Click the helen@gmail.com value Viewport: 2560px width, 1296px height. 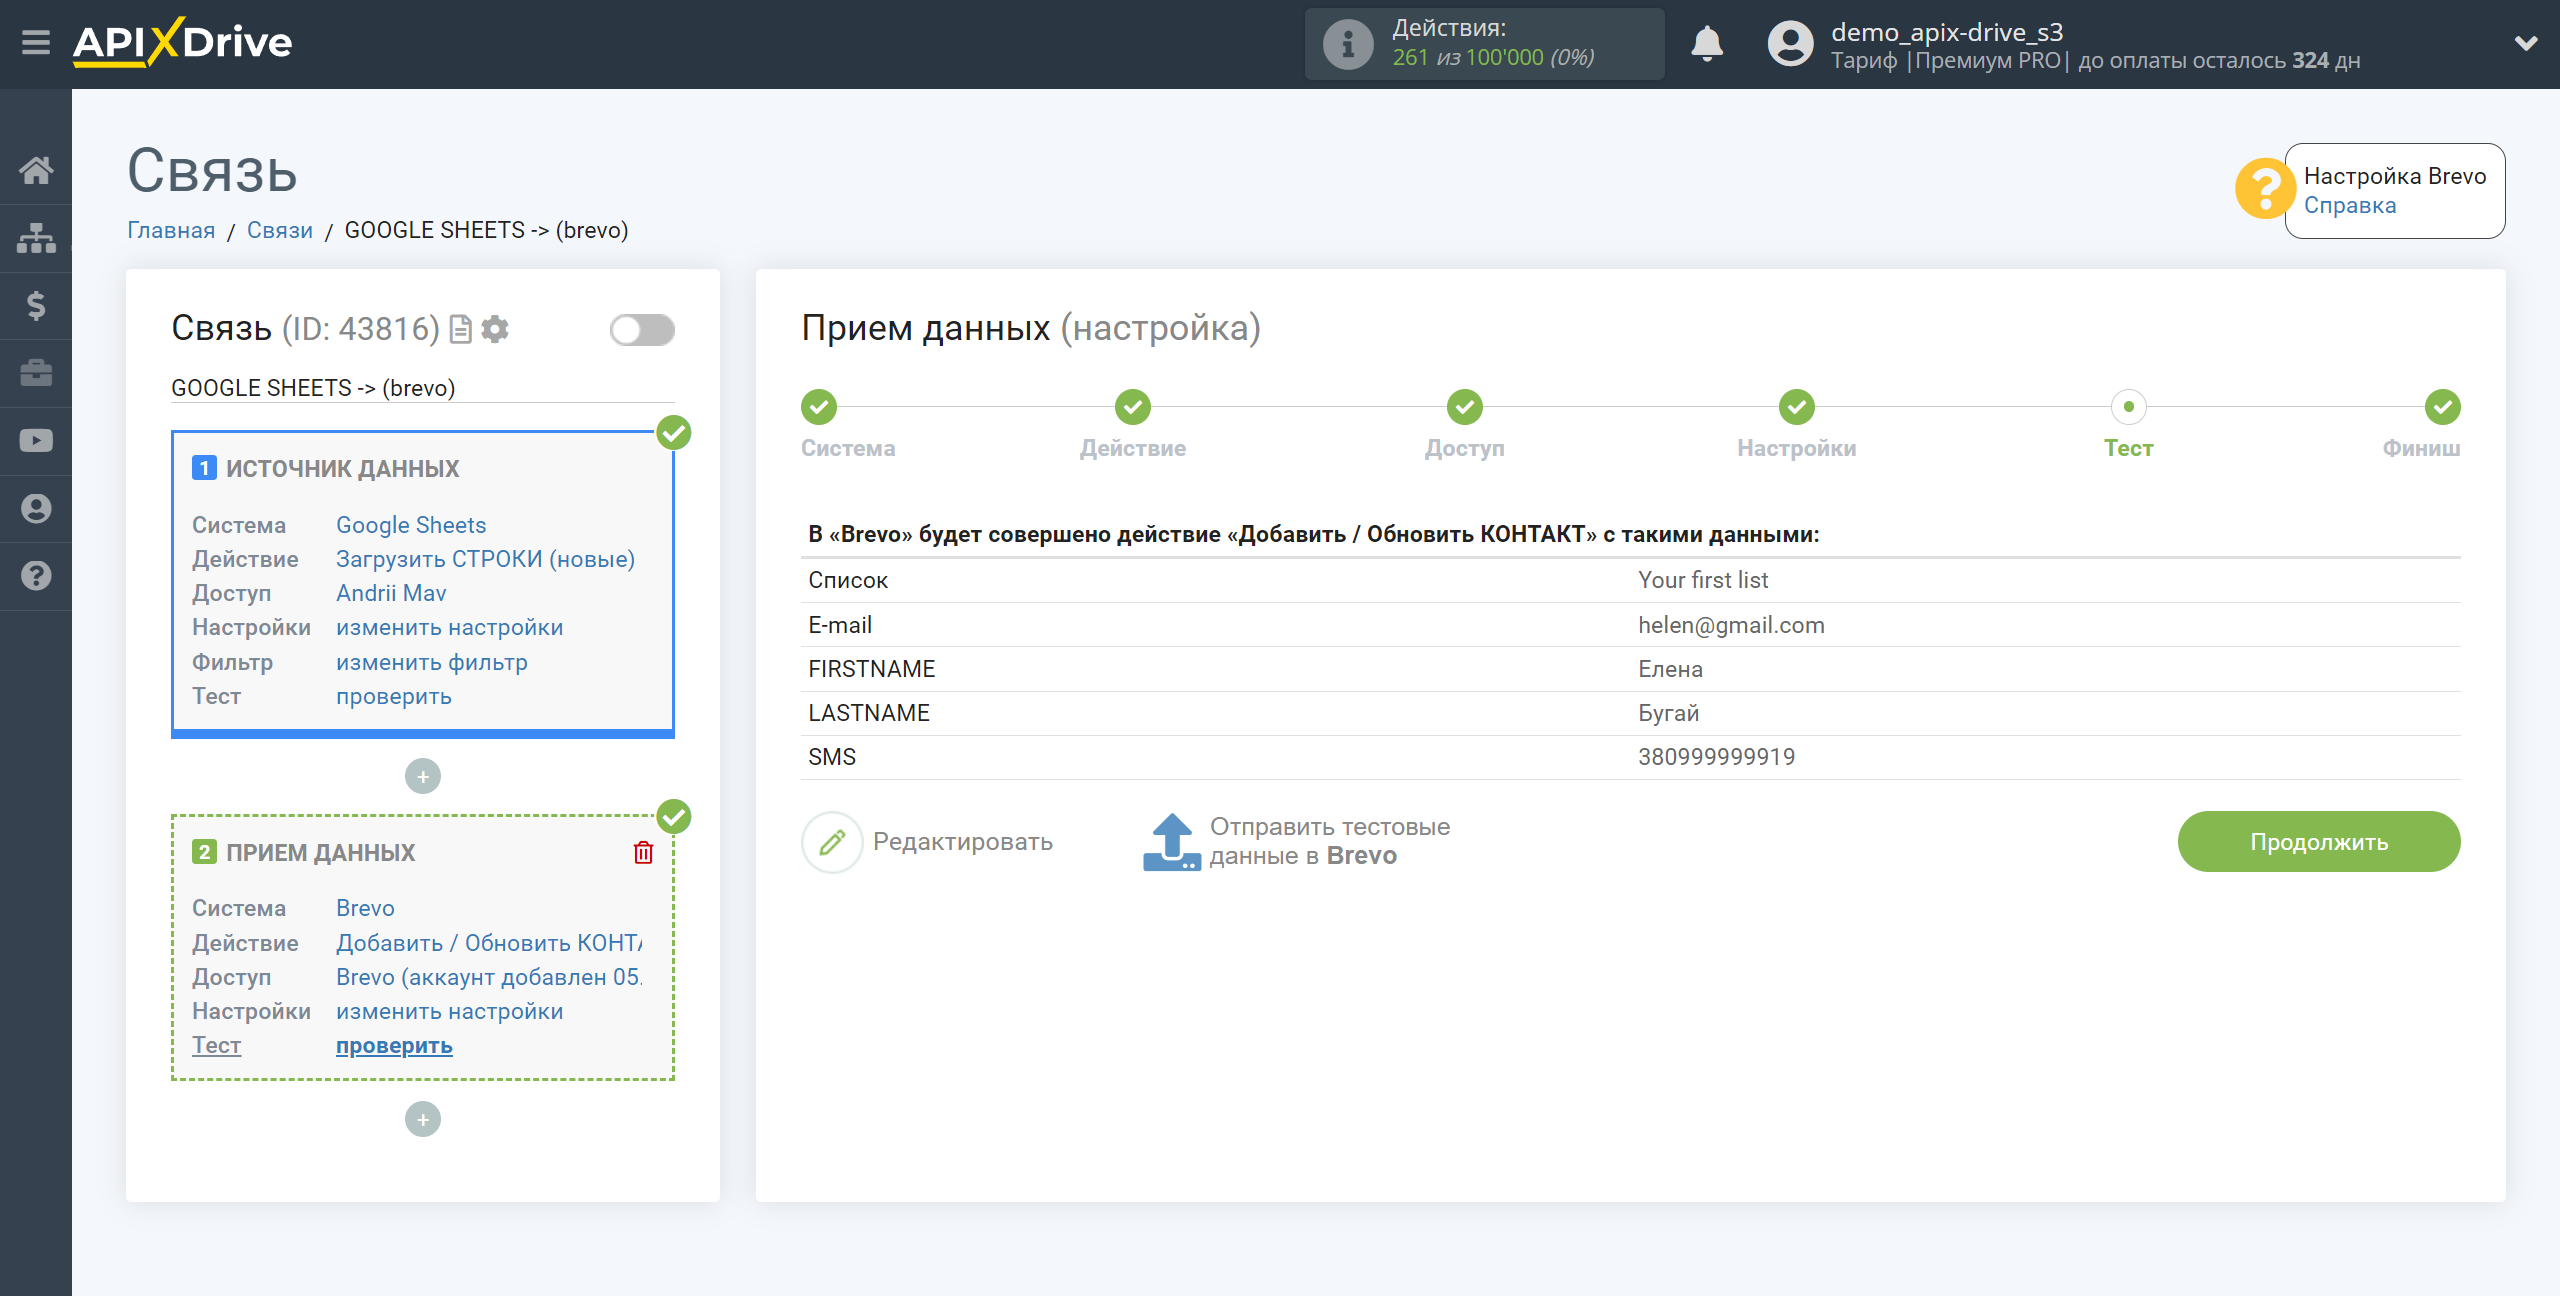1731,626
